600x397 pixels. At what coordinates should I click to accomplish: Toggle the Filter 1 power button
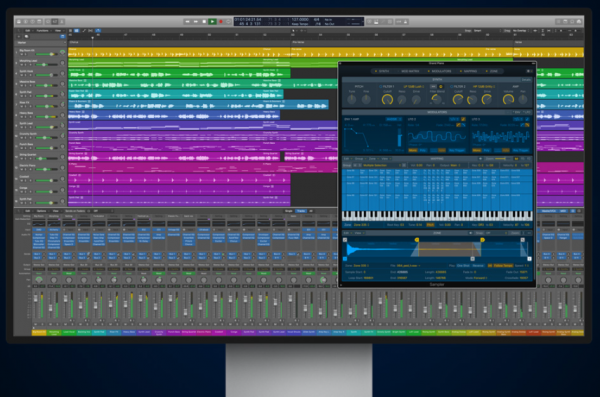click(381, 87)
